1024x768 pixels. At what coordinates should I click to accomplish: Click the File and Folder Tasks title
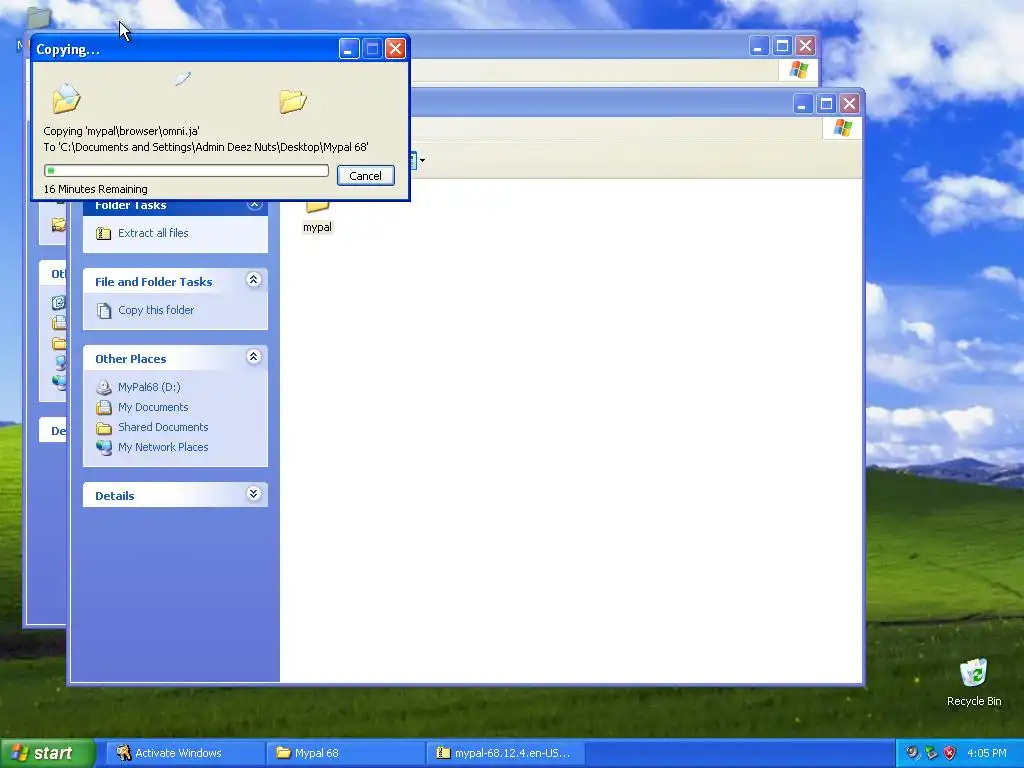pyautogui.click(x=153, y=282)
